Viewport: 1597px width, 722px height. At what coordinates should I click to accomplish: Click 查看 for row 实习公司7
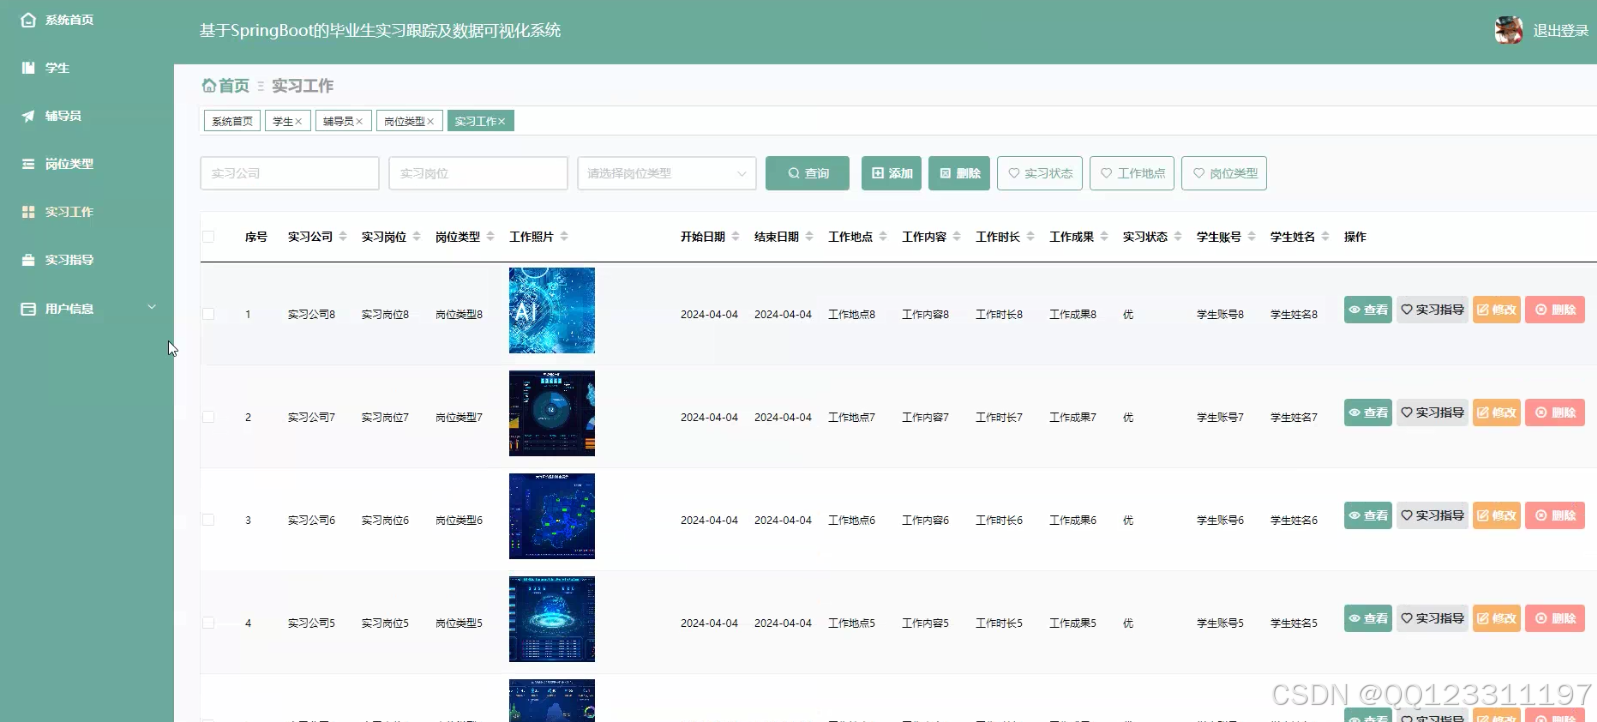[1368, 413]
